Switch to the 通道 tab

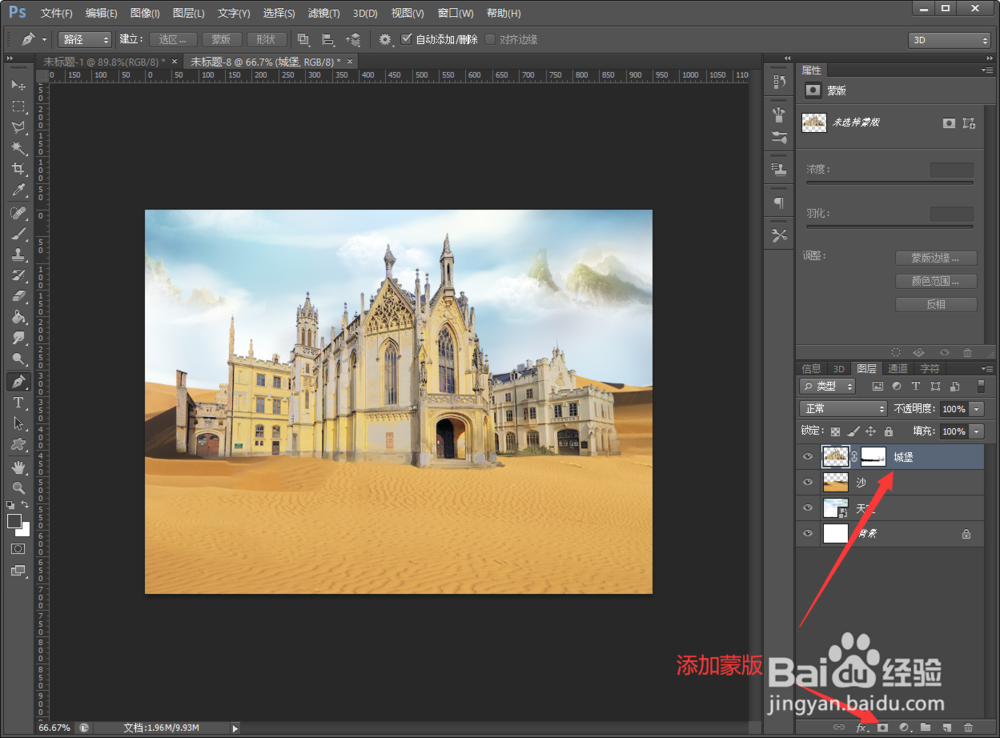(897, 369)
